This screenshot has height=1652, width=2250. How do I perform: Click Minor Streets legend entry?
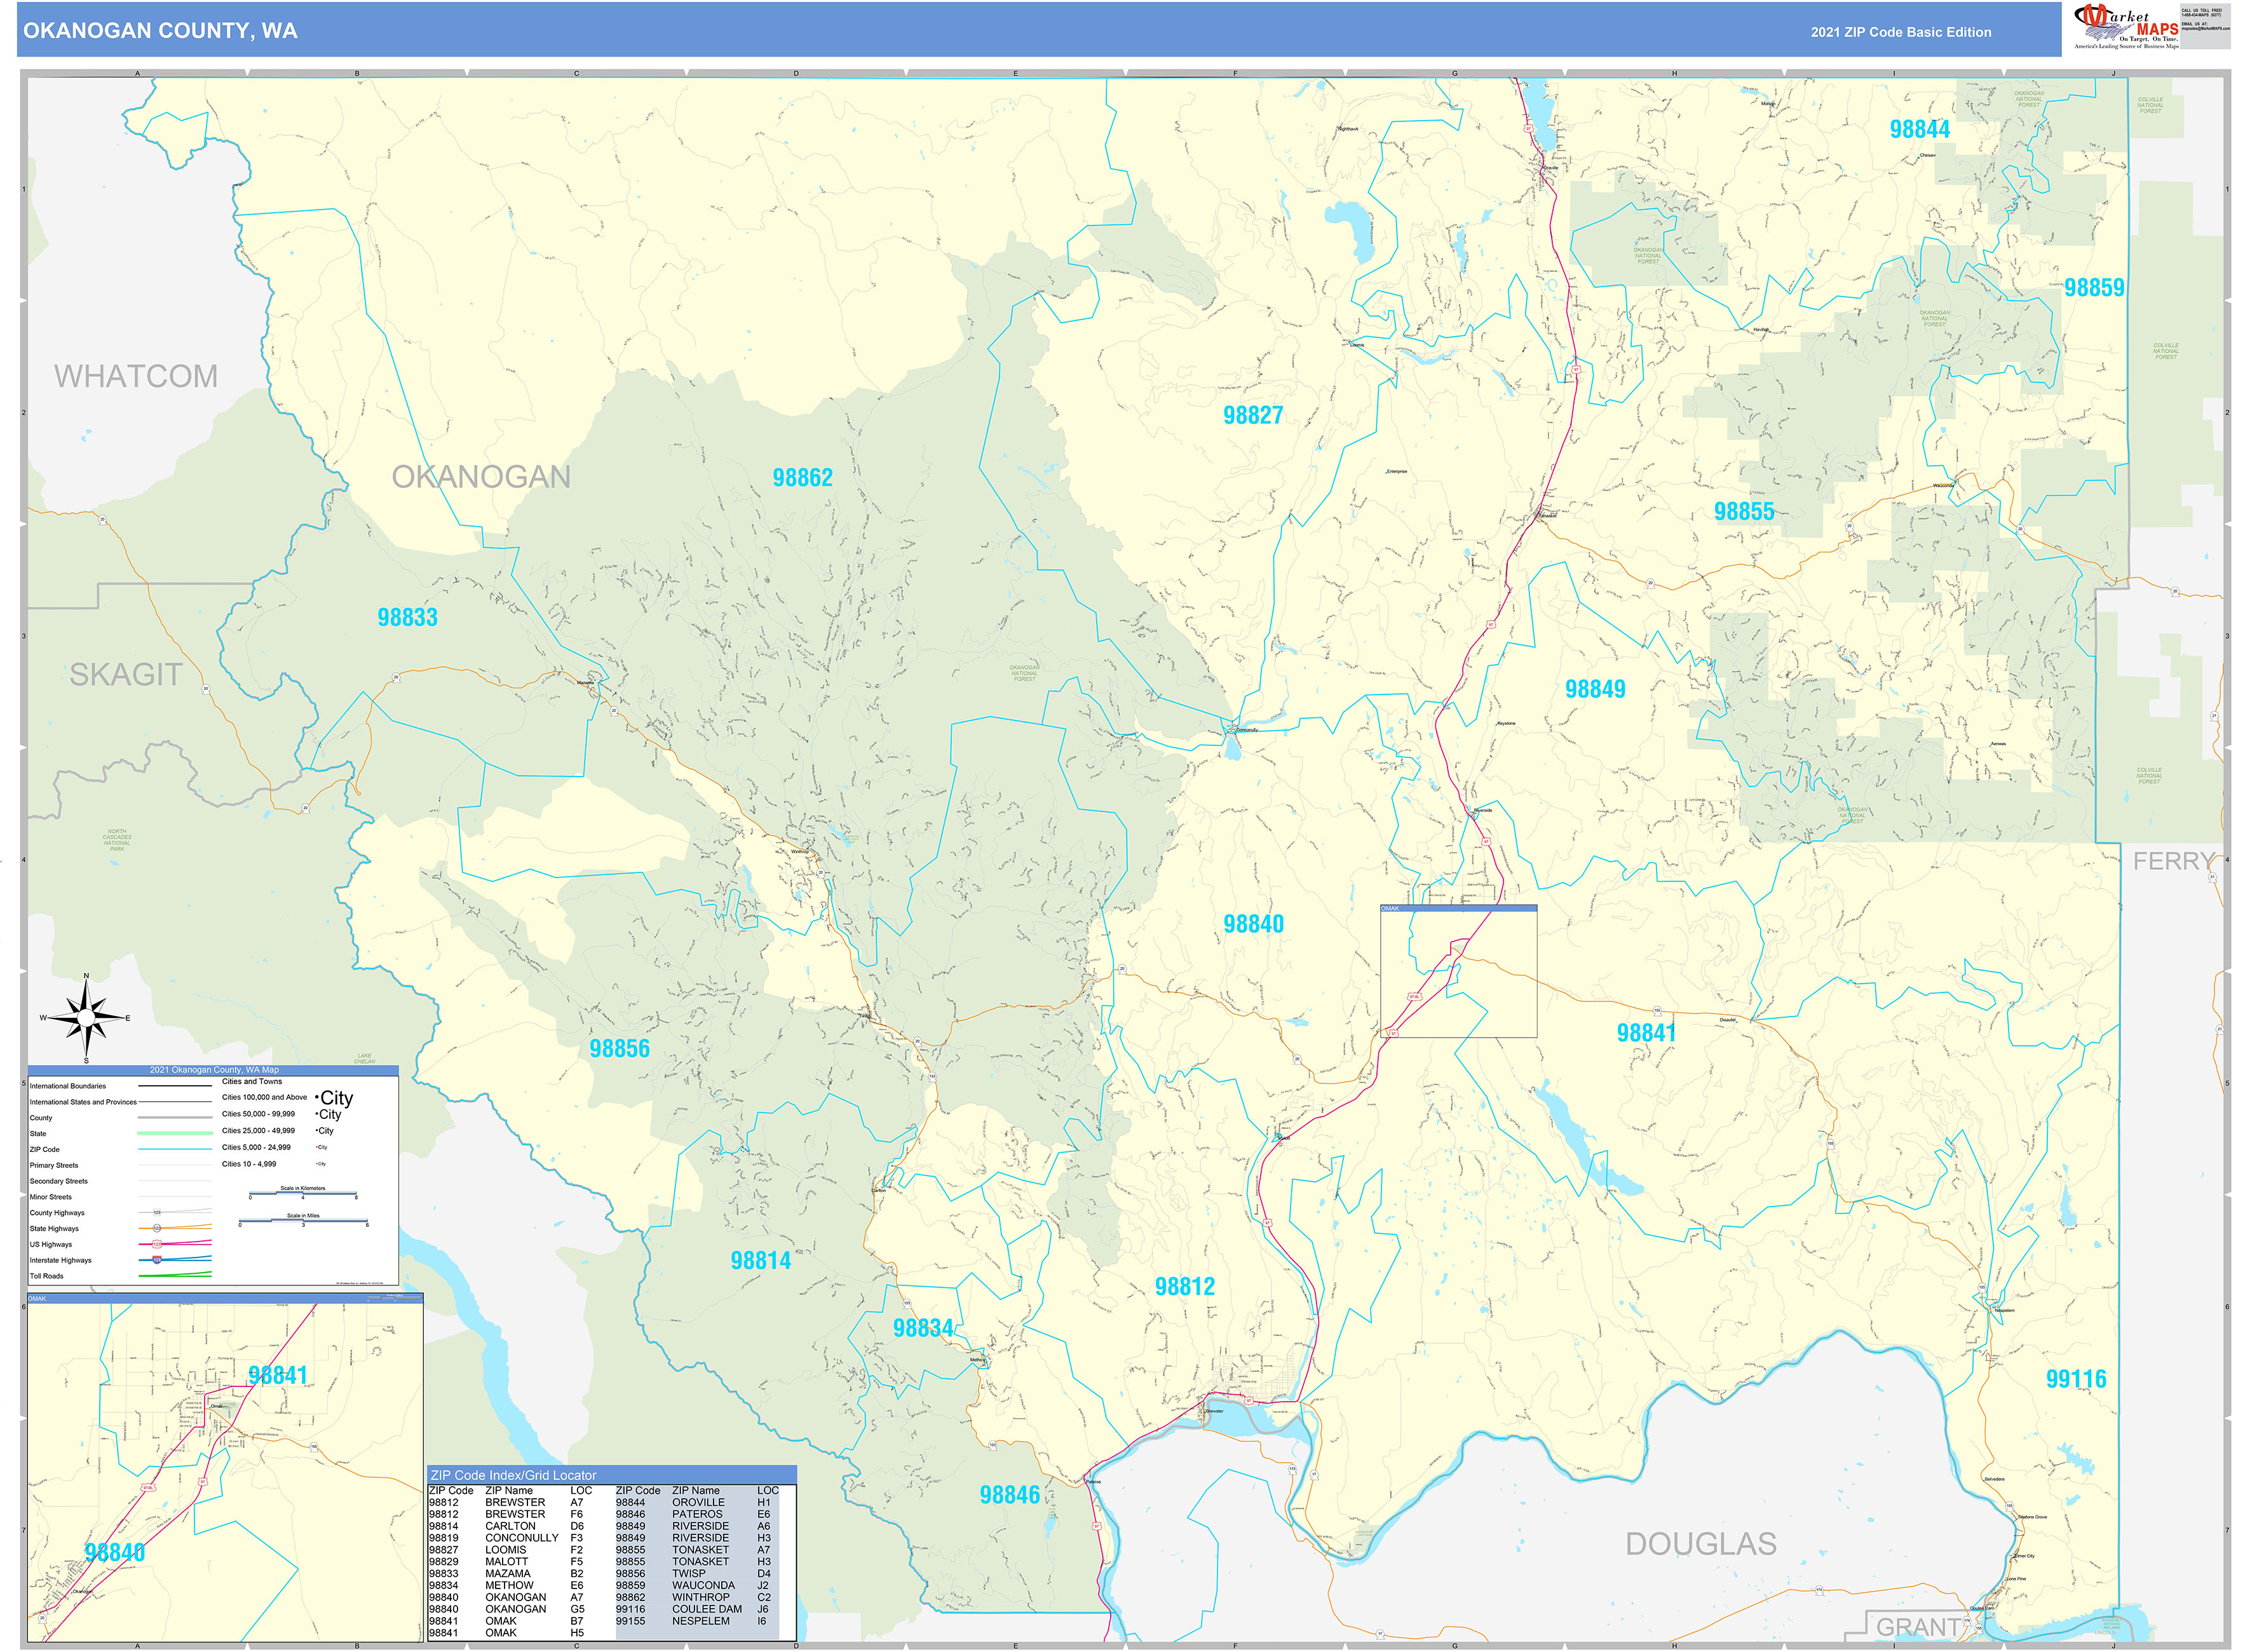pos(51,1197)
